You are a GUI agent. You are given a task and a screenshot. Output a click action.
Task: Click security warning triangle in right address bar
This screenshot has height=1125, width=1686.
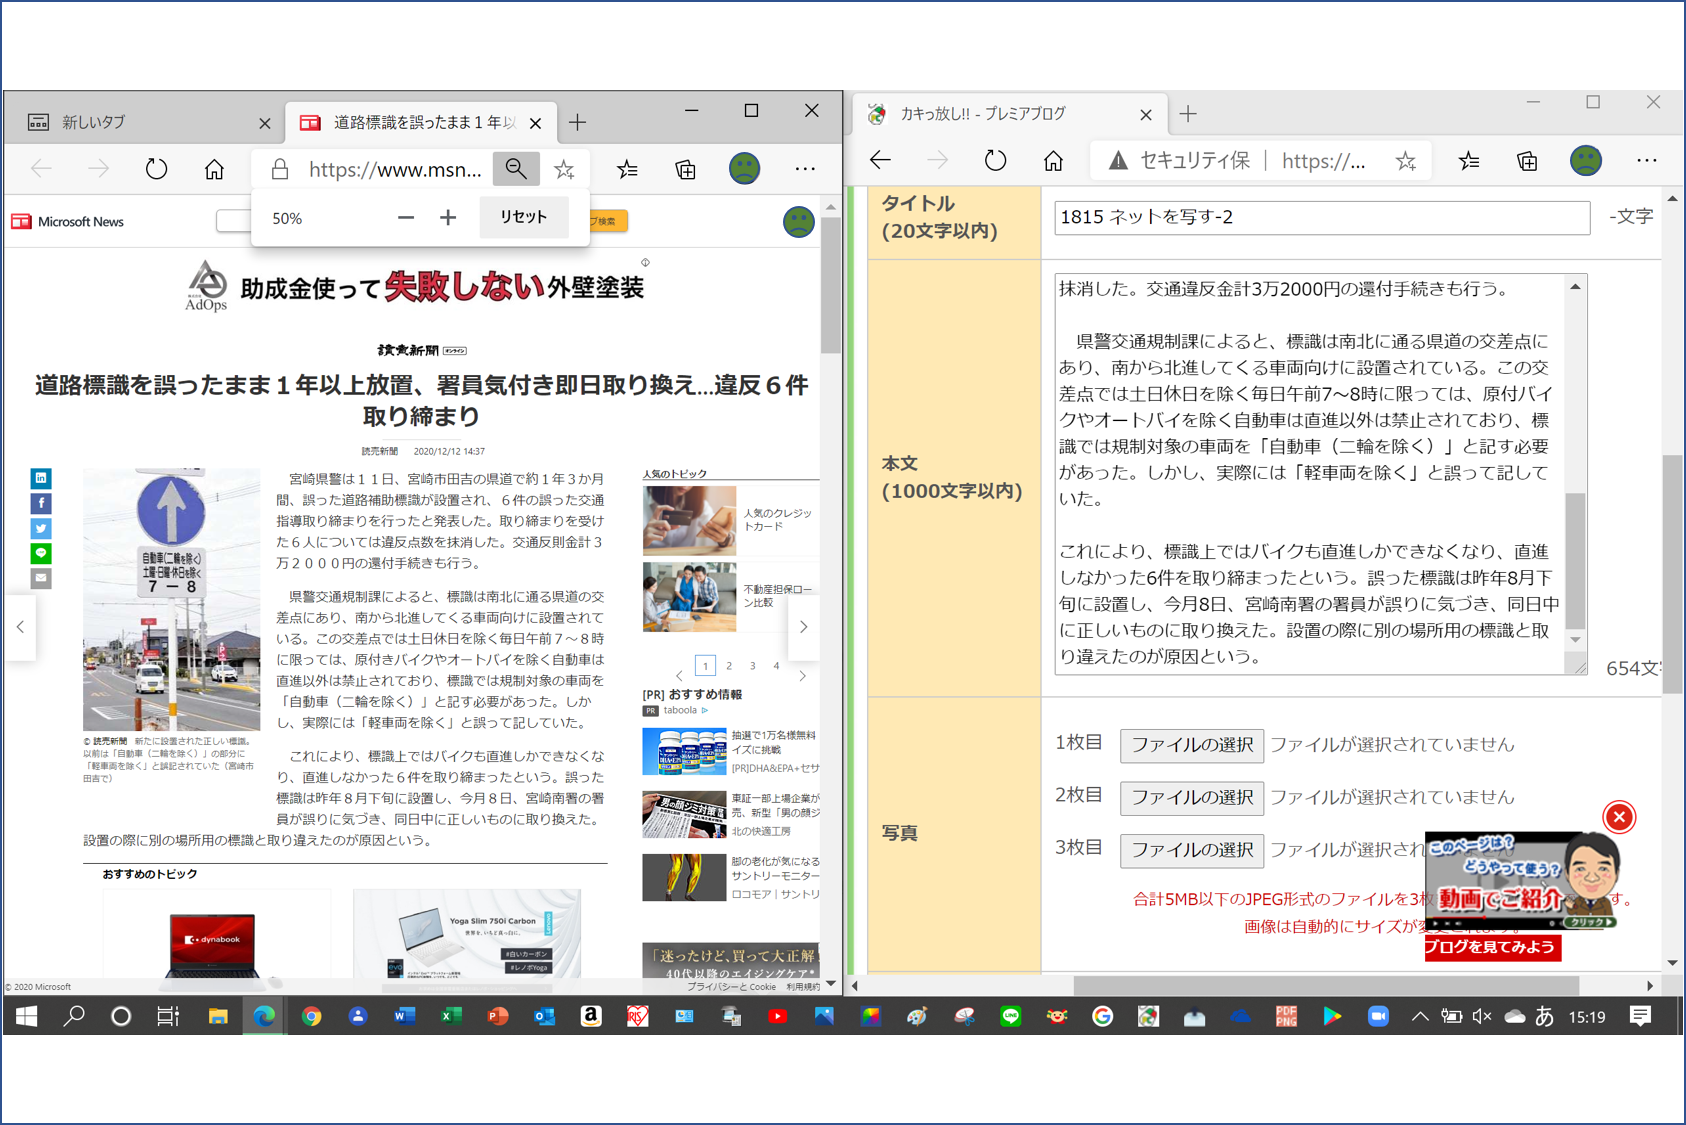[1118, 160]
